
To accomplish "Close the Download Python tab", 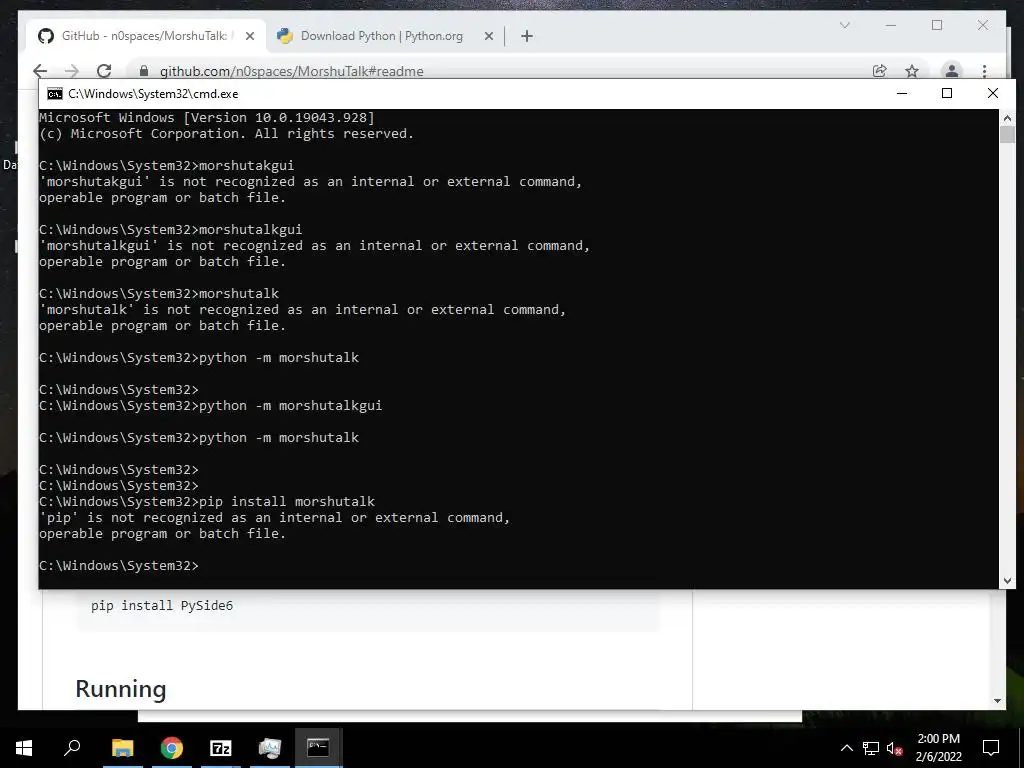I will pos(488,37).
